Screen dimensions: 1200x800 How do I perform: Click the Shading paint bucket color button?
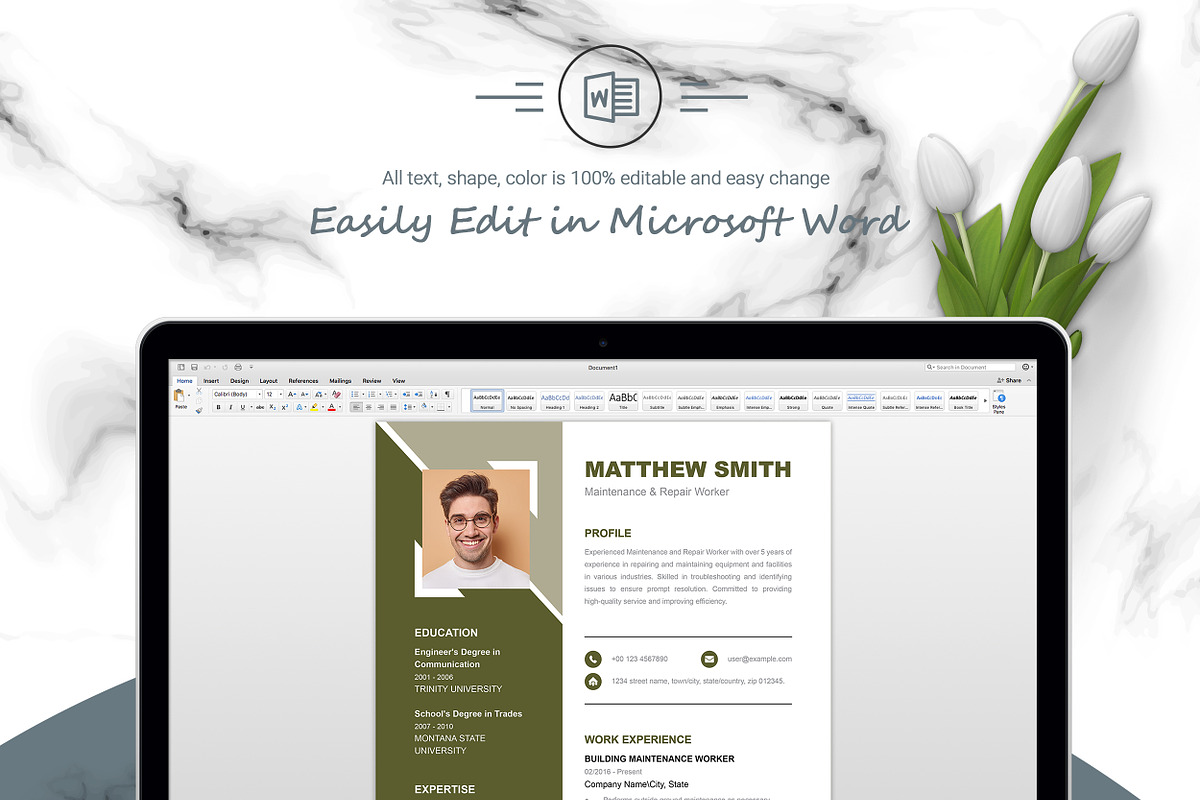pyautogui.click(x=424, y=407)
